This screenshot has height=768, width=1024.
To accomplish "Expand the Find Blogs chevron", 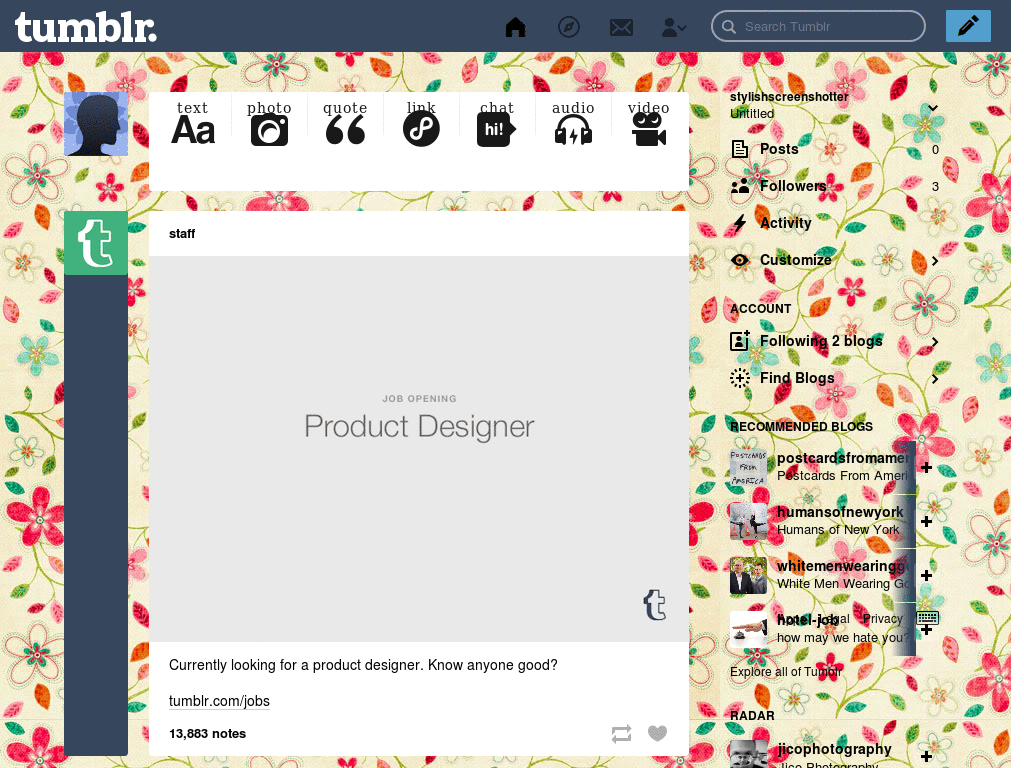I will click(935, 379).
